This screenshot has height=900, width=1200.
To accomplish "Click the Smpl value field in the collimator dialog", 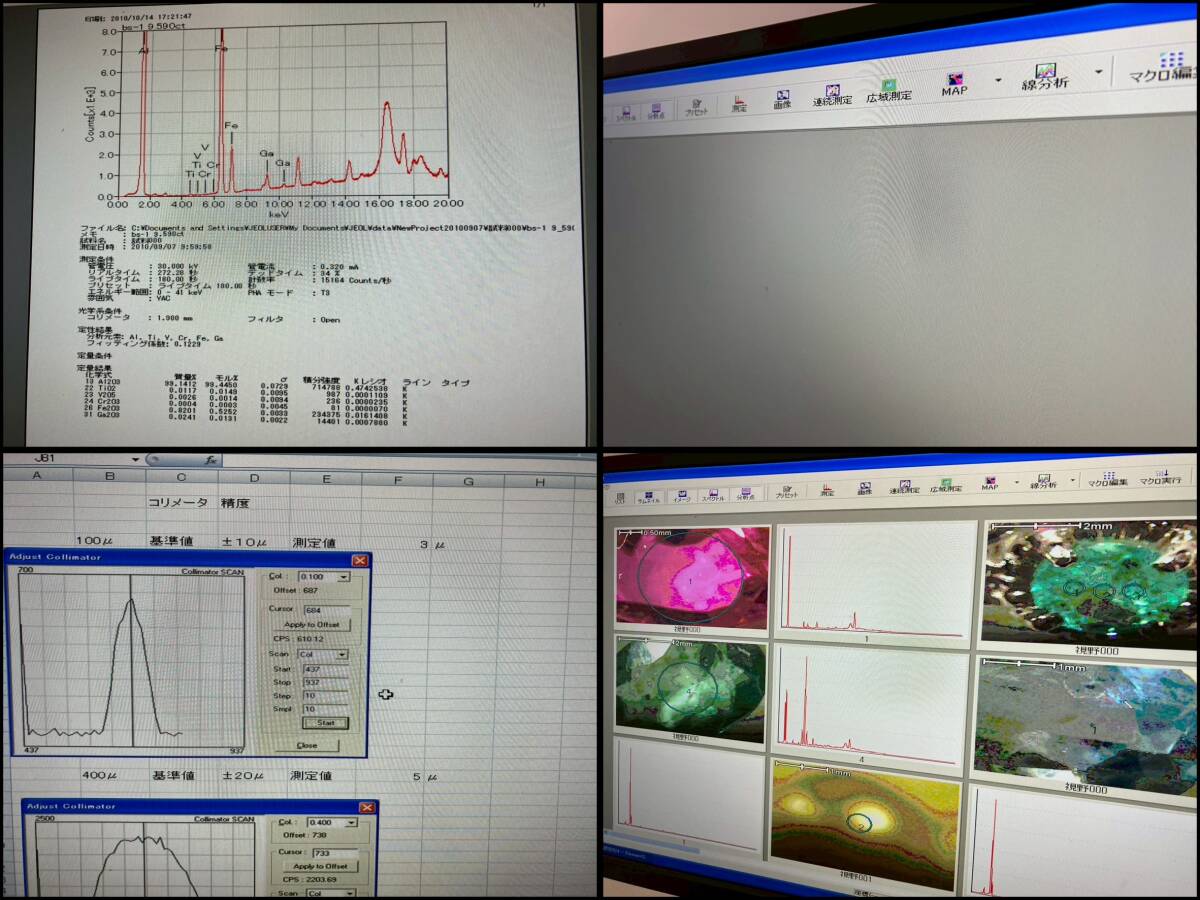I will coord(325,709).
